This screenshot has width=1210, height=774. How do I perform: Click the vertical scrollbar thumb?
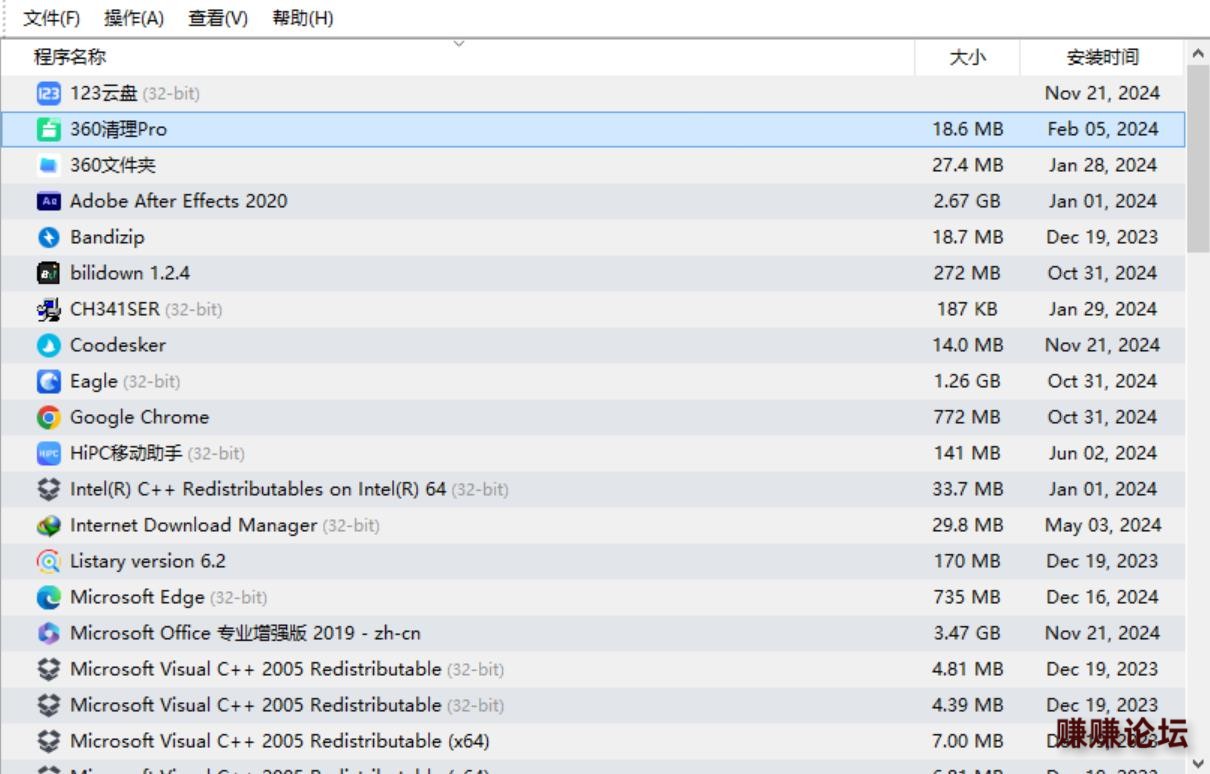pos(1199,160)
